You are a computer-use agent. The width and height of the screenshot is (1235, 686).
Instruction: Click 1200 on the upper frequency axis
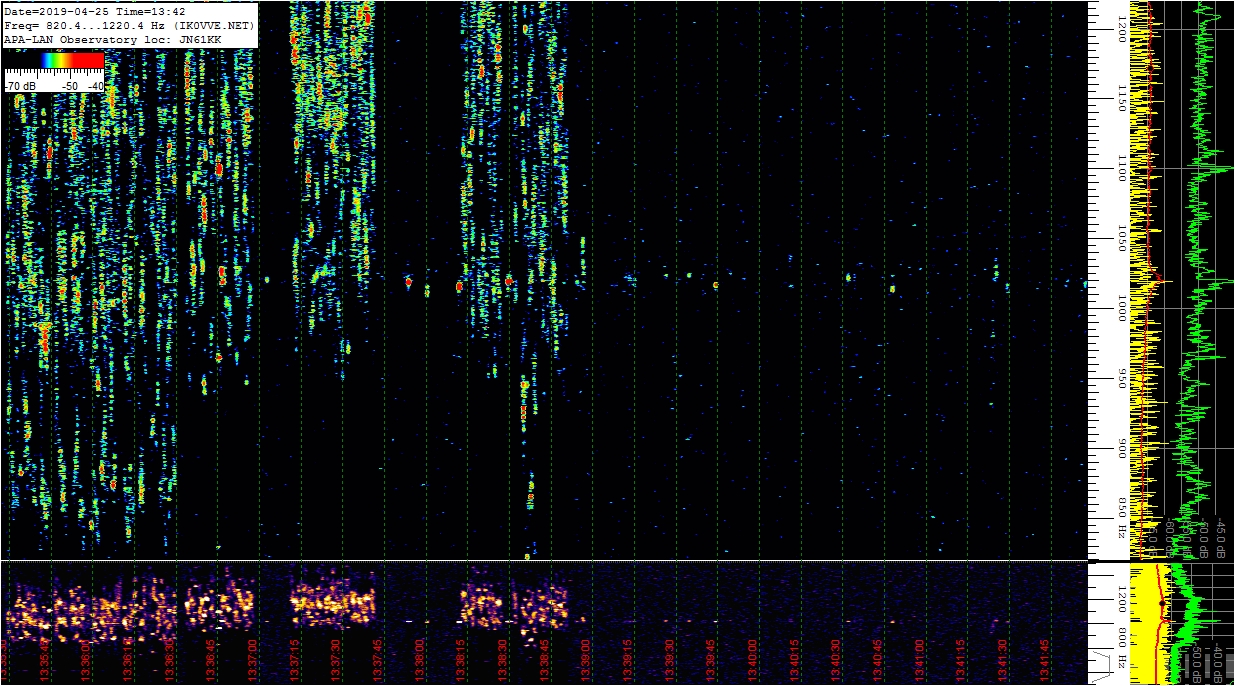coord(1122,31)
